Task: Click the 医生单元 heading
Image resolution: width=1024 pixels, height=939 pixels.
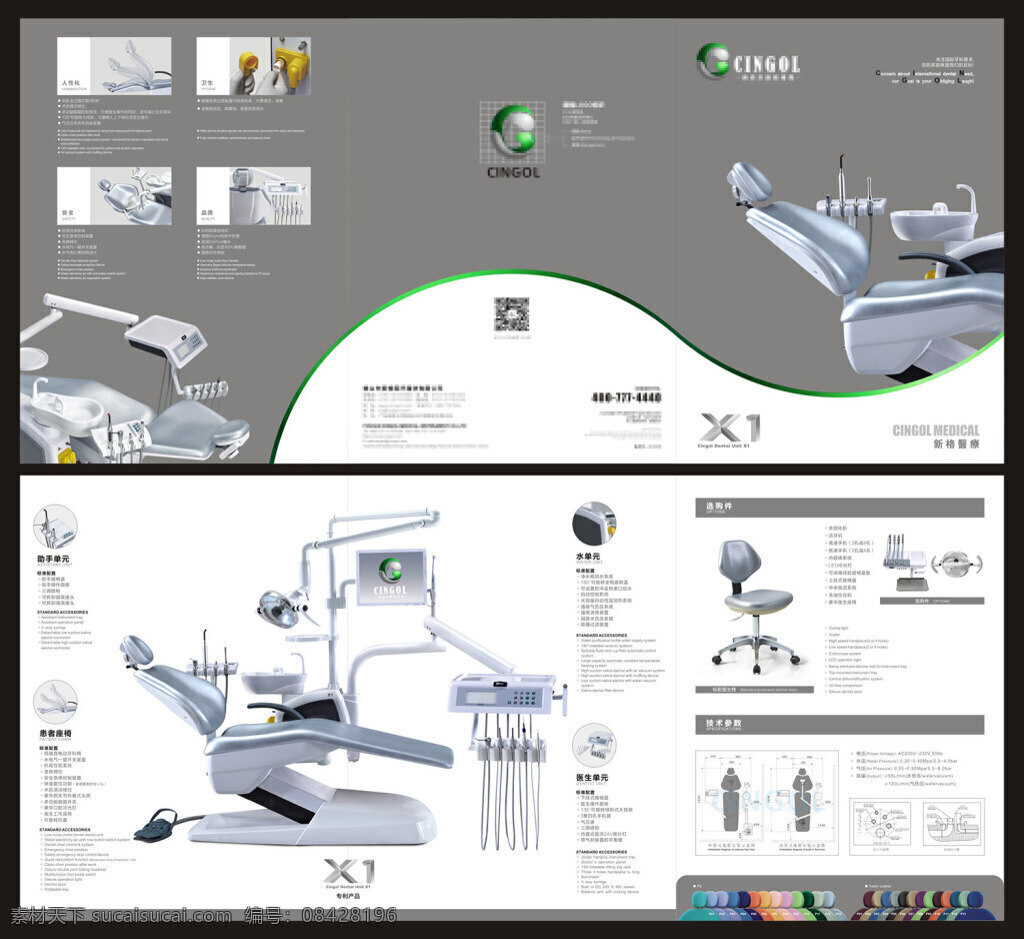Action: [592, 778]
